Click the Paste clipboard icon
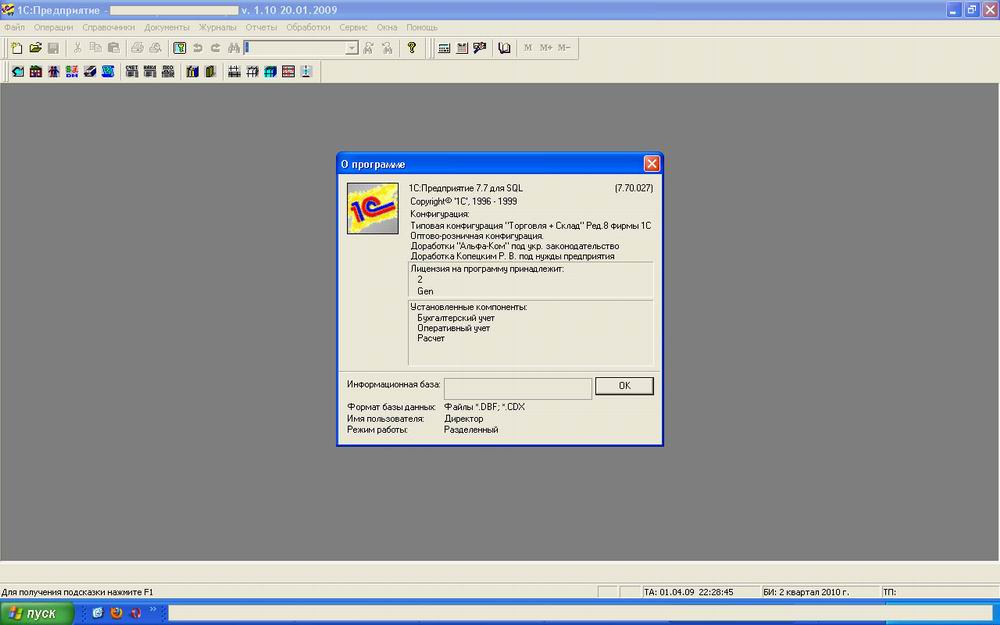The width and height of the screenshot is (1000, 625). click(x=114, y=48)
